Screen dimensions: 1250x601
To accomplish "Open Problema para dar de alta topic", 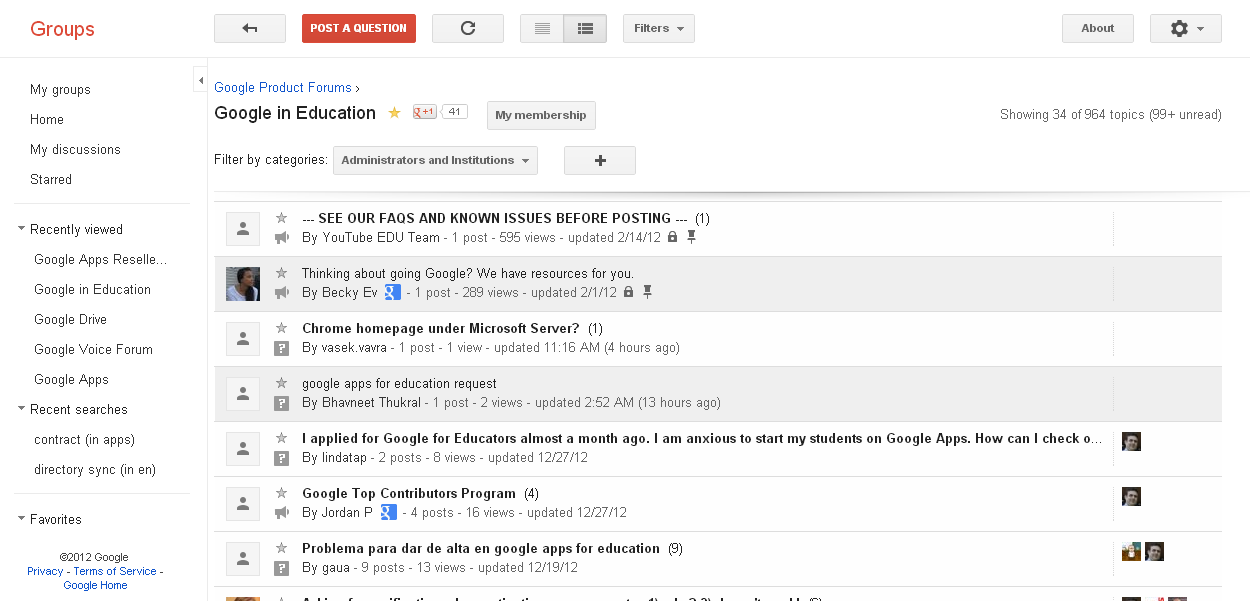I will click(481, 548).
